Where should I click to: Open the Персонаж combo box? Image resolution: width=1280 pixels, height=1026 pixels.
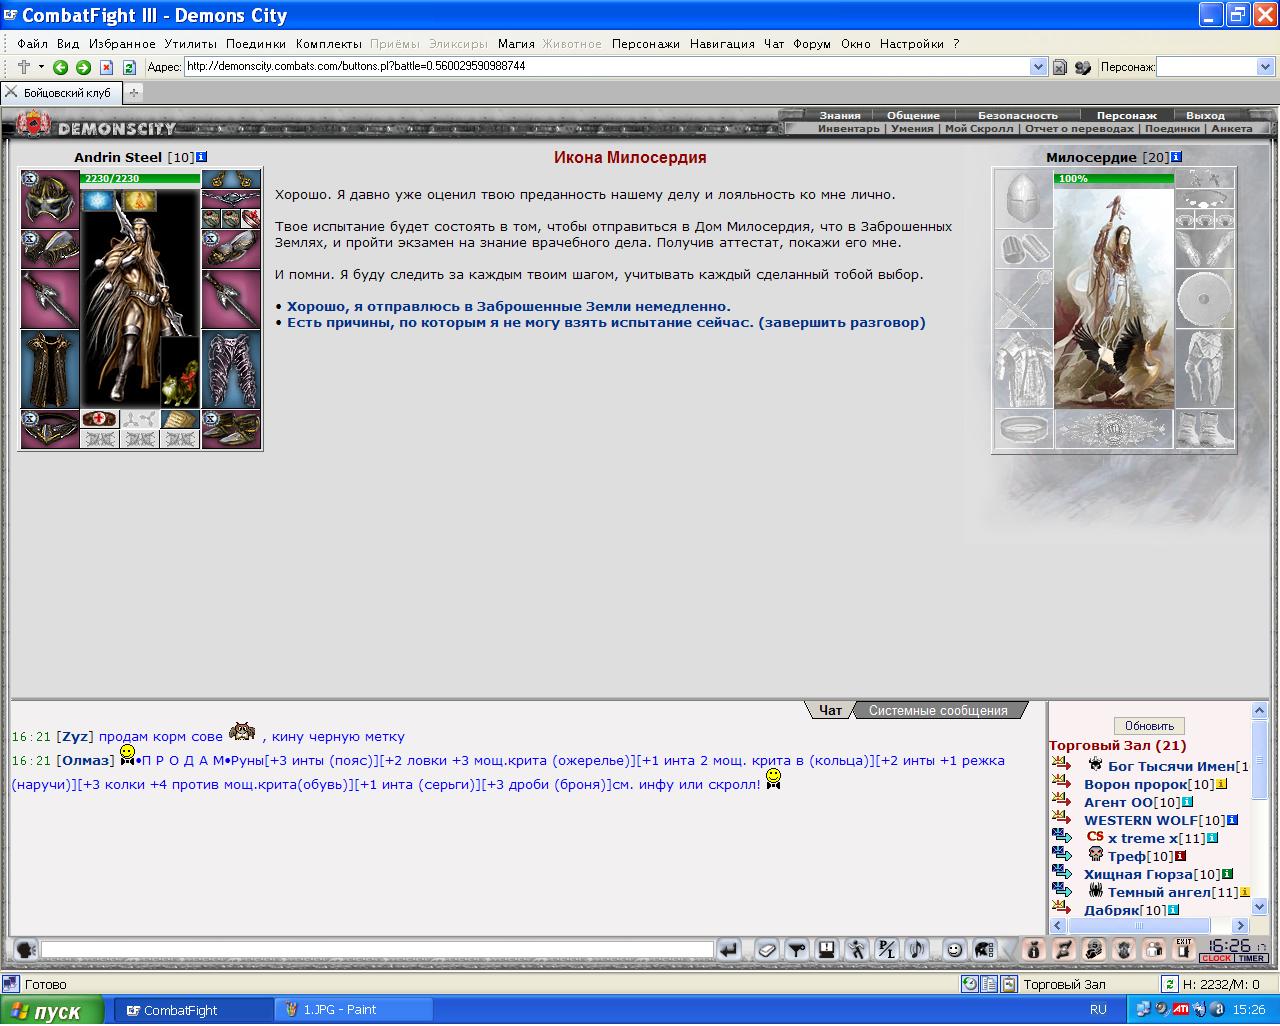tap(1215, 67)
